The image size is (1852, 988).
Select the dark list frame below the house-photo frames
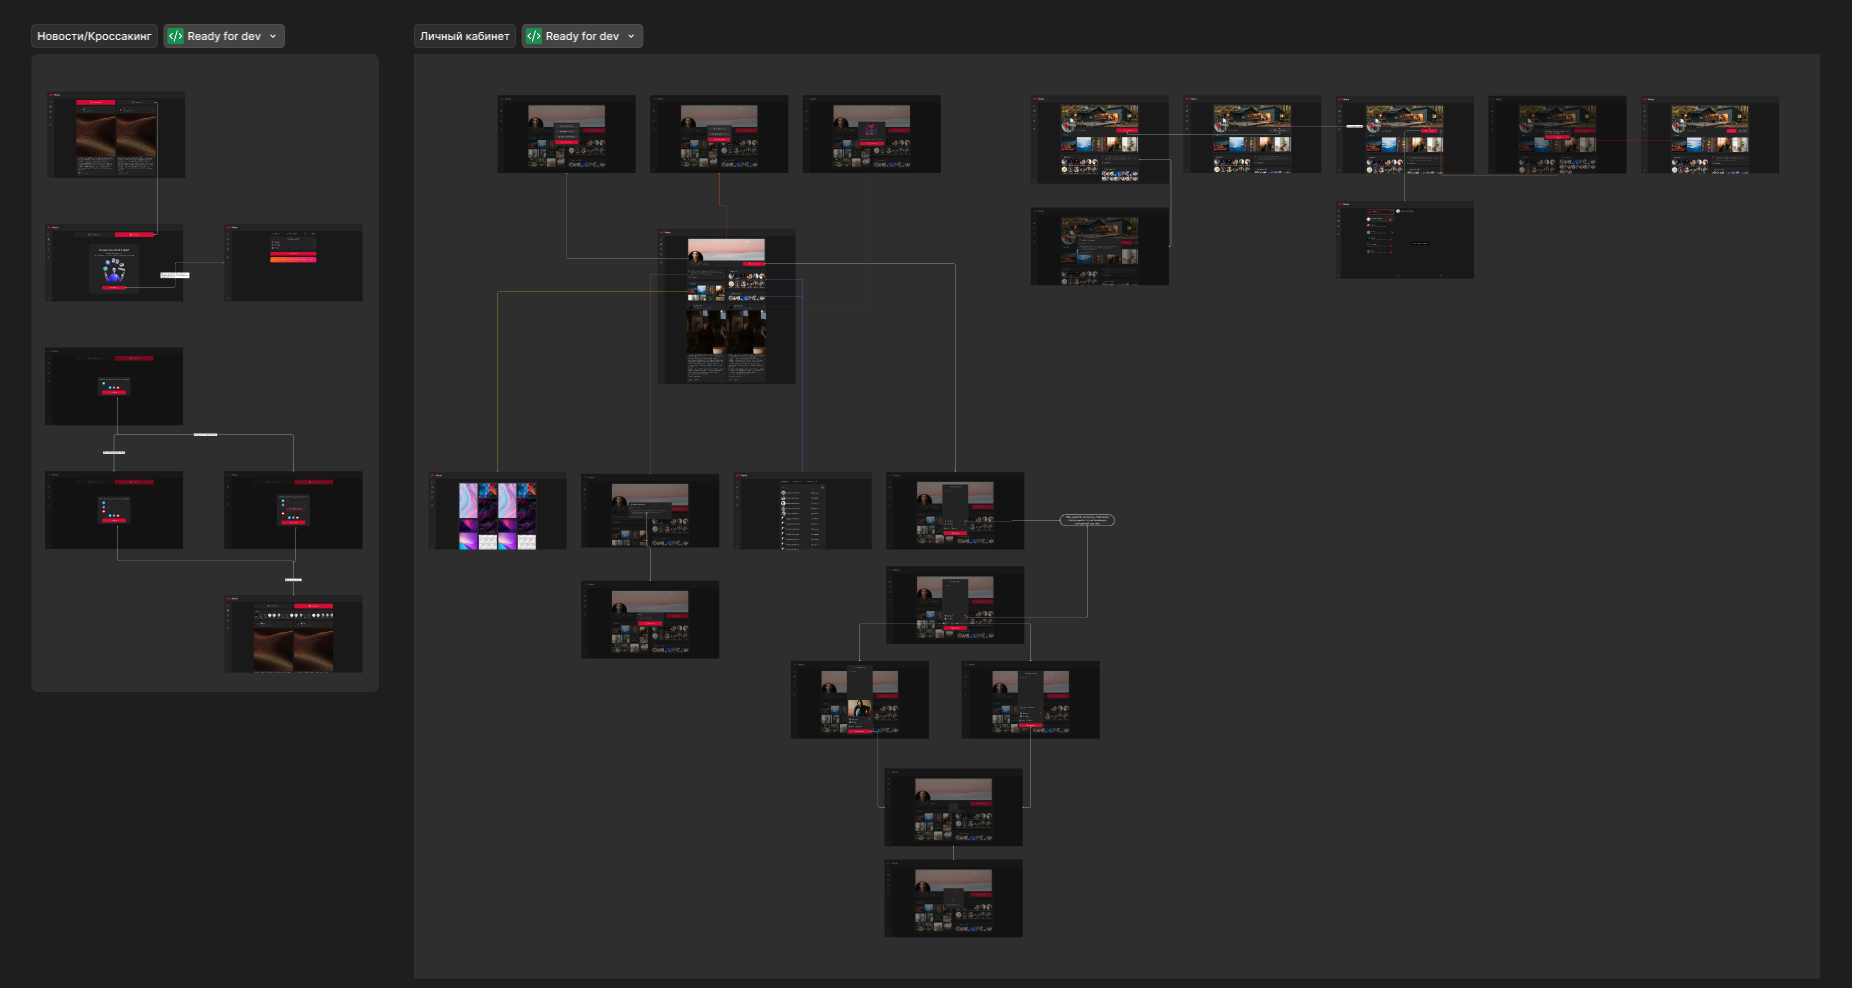tap(1405, 240)
